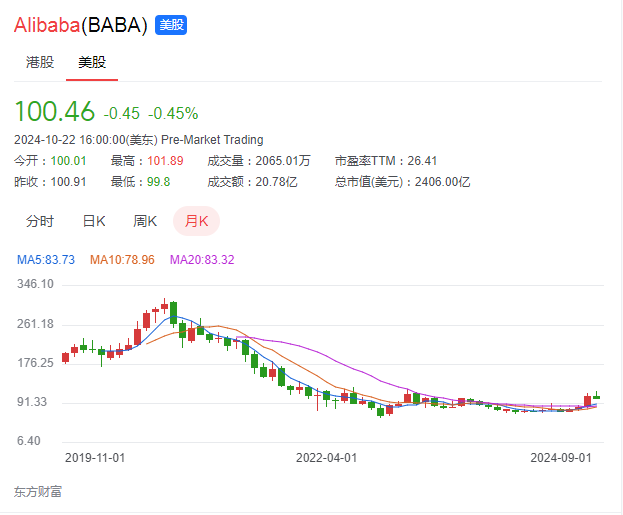Switch to the 港股 tab

[40, 62]
